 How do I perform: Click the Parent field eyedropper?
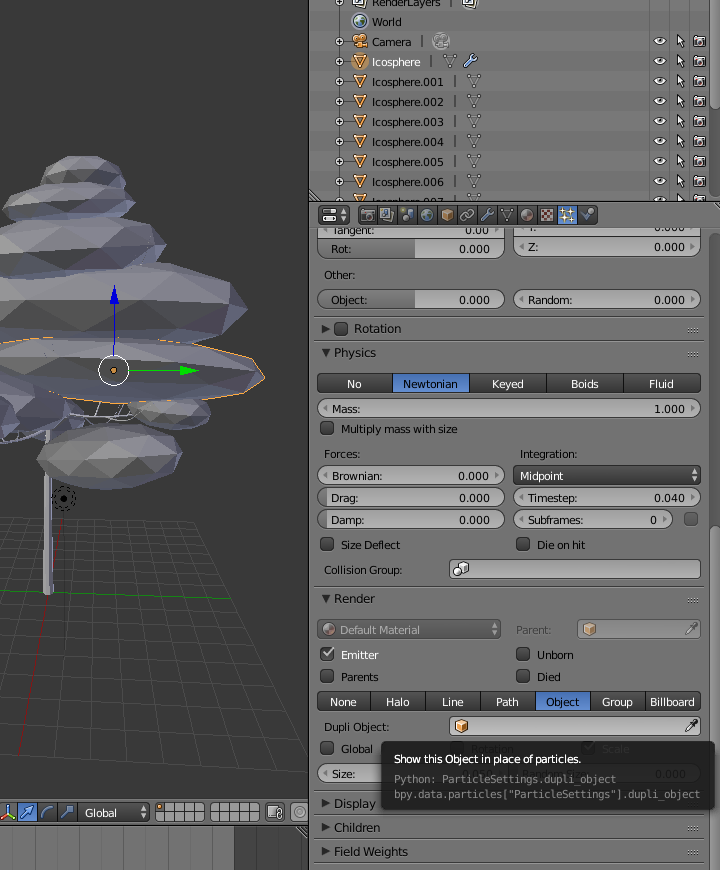691,629
